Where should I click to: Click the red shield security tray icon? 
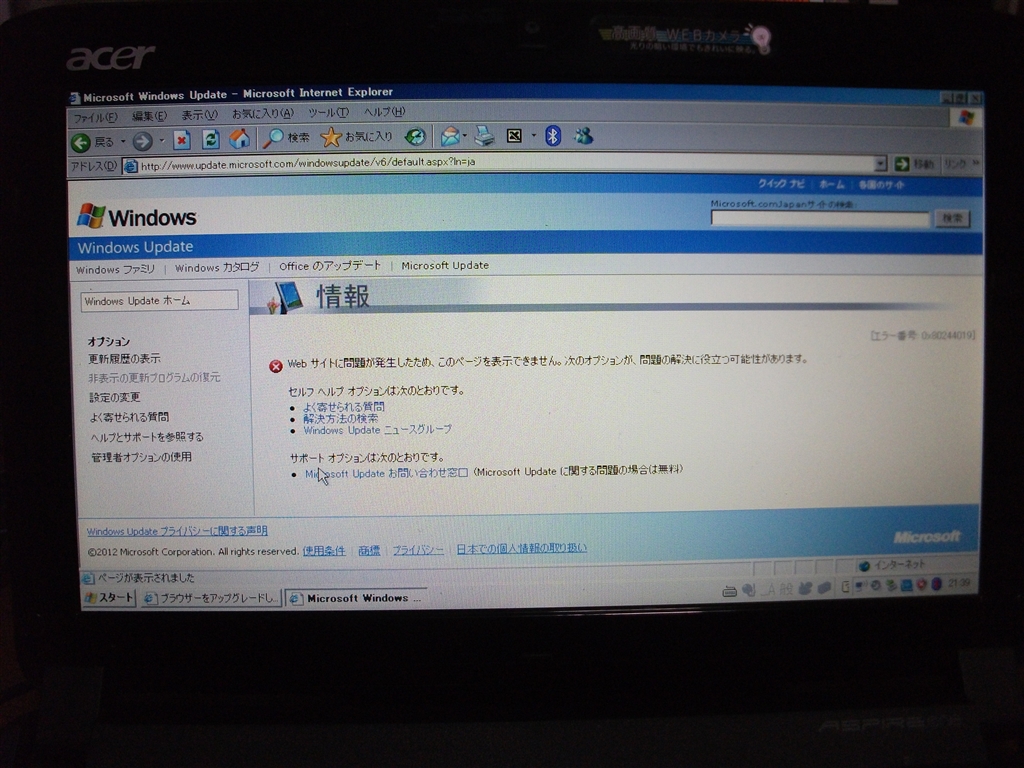tap(921, 584)
